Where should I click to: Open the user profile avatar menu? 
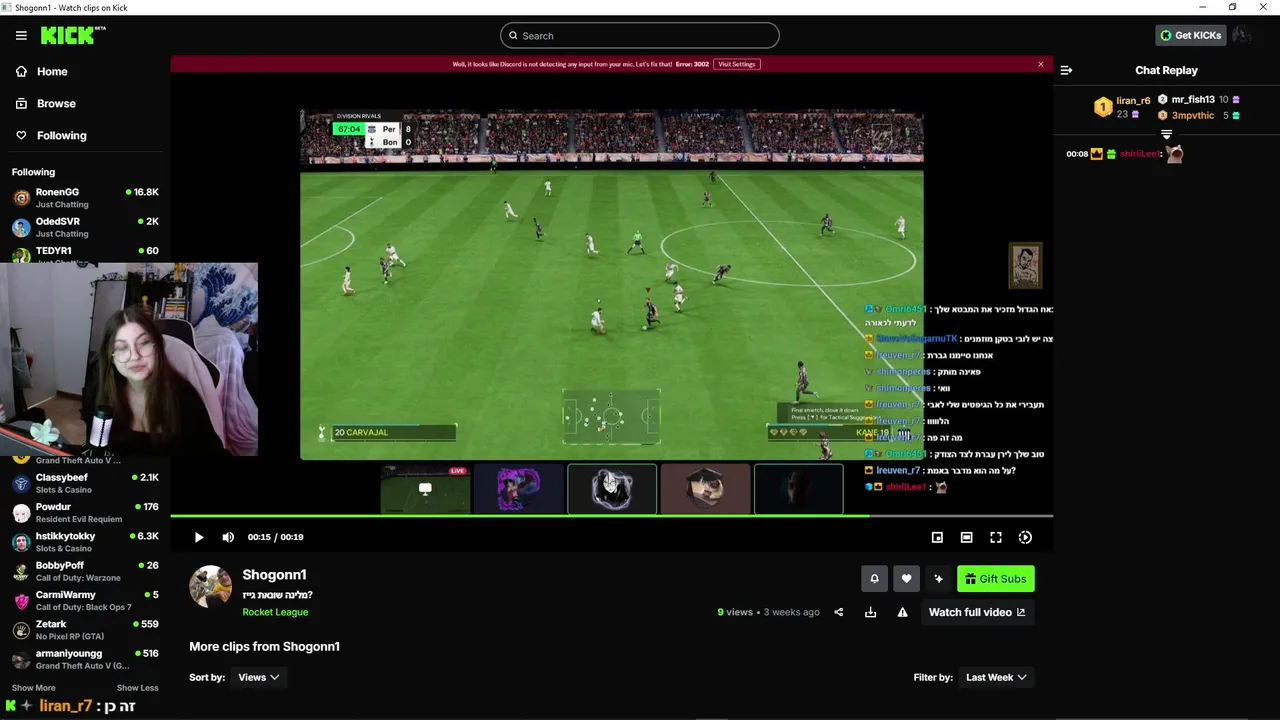click(1242, 35)
